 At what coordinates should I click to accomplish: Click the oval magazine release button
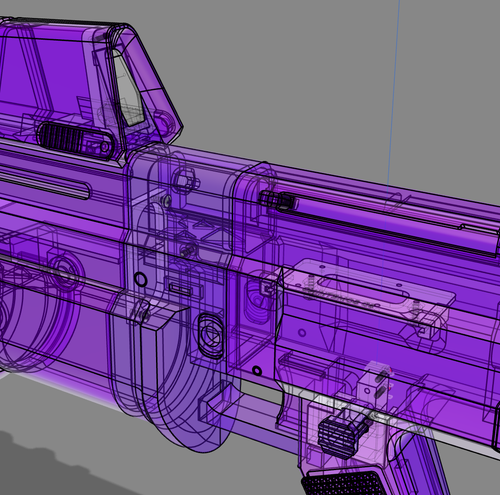pyautogui.click(x=210, y=335)
